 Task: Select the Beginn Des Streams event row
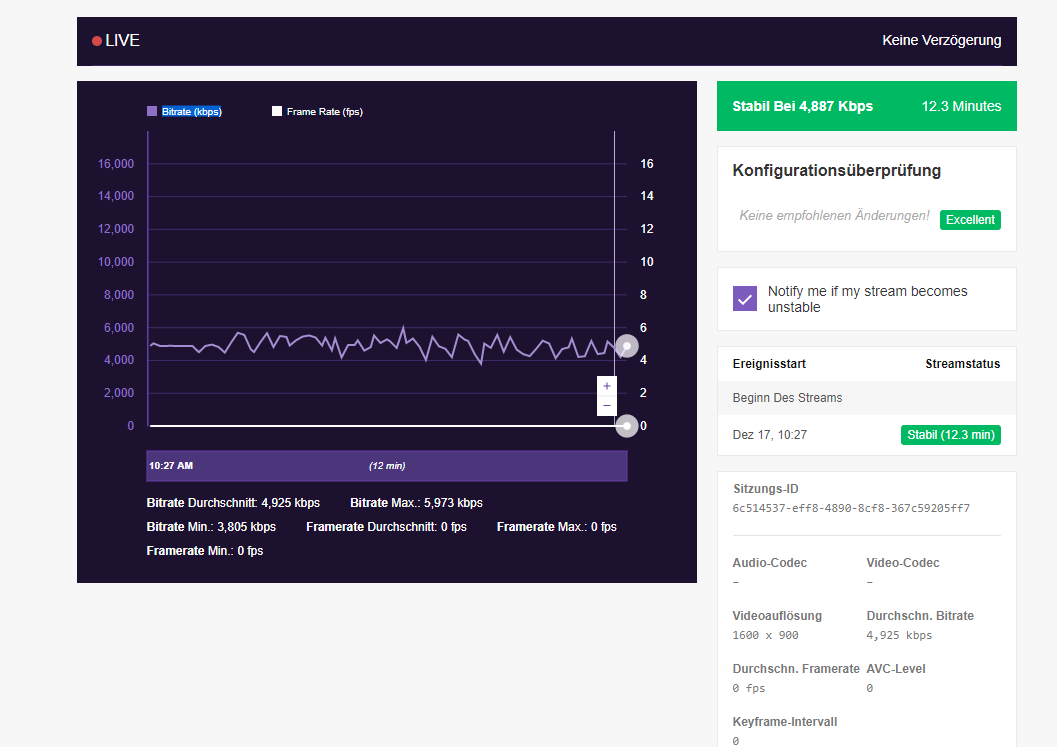[866, 398]
